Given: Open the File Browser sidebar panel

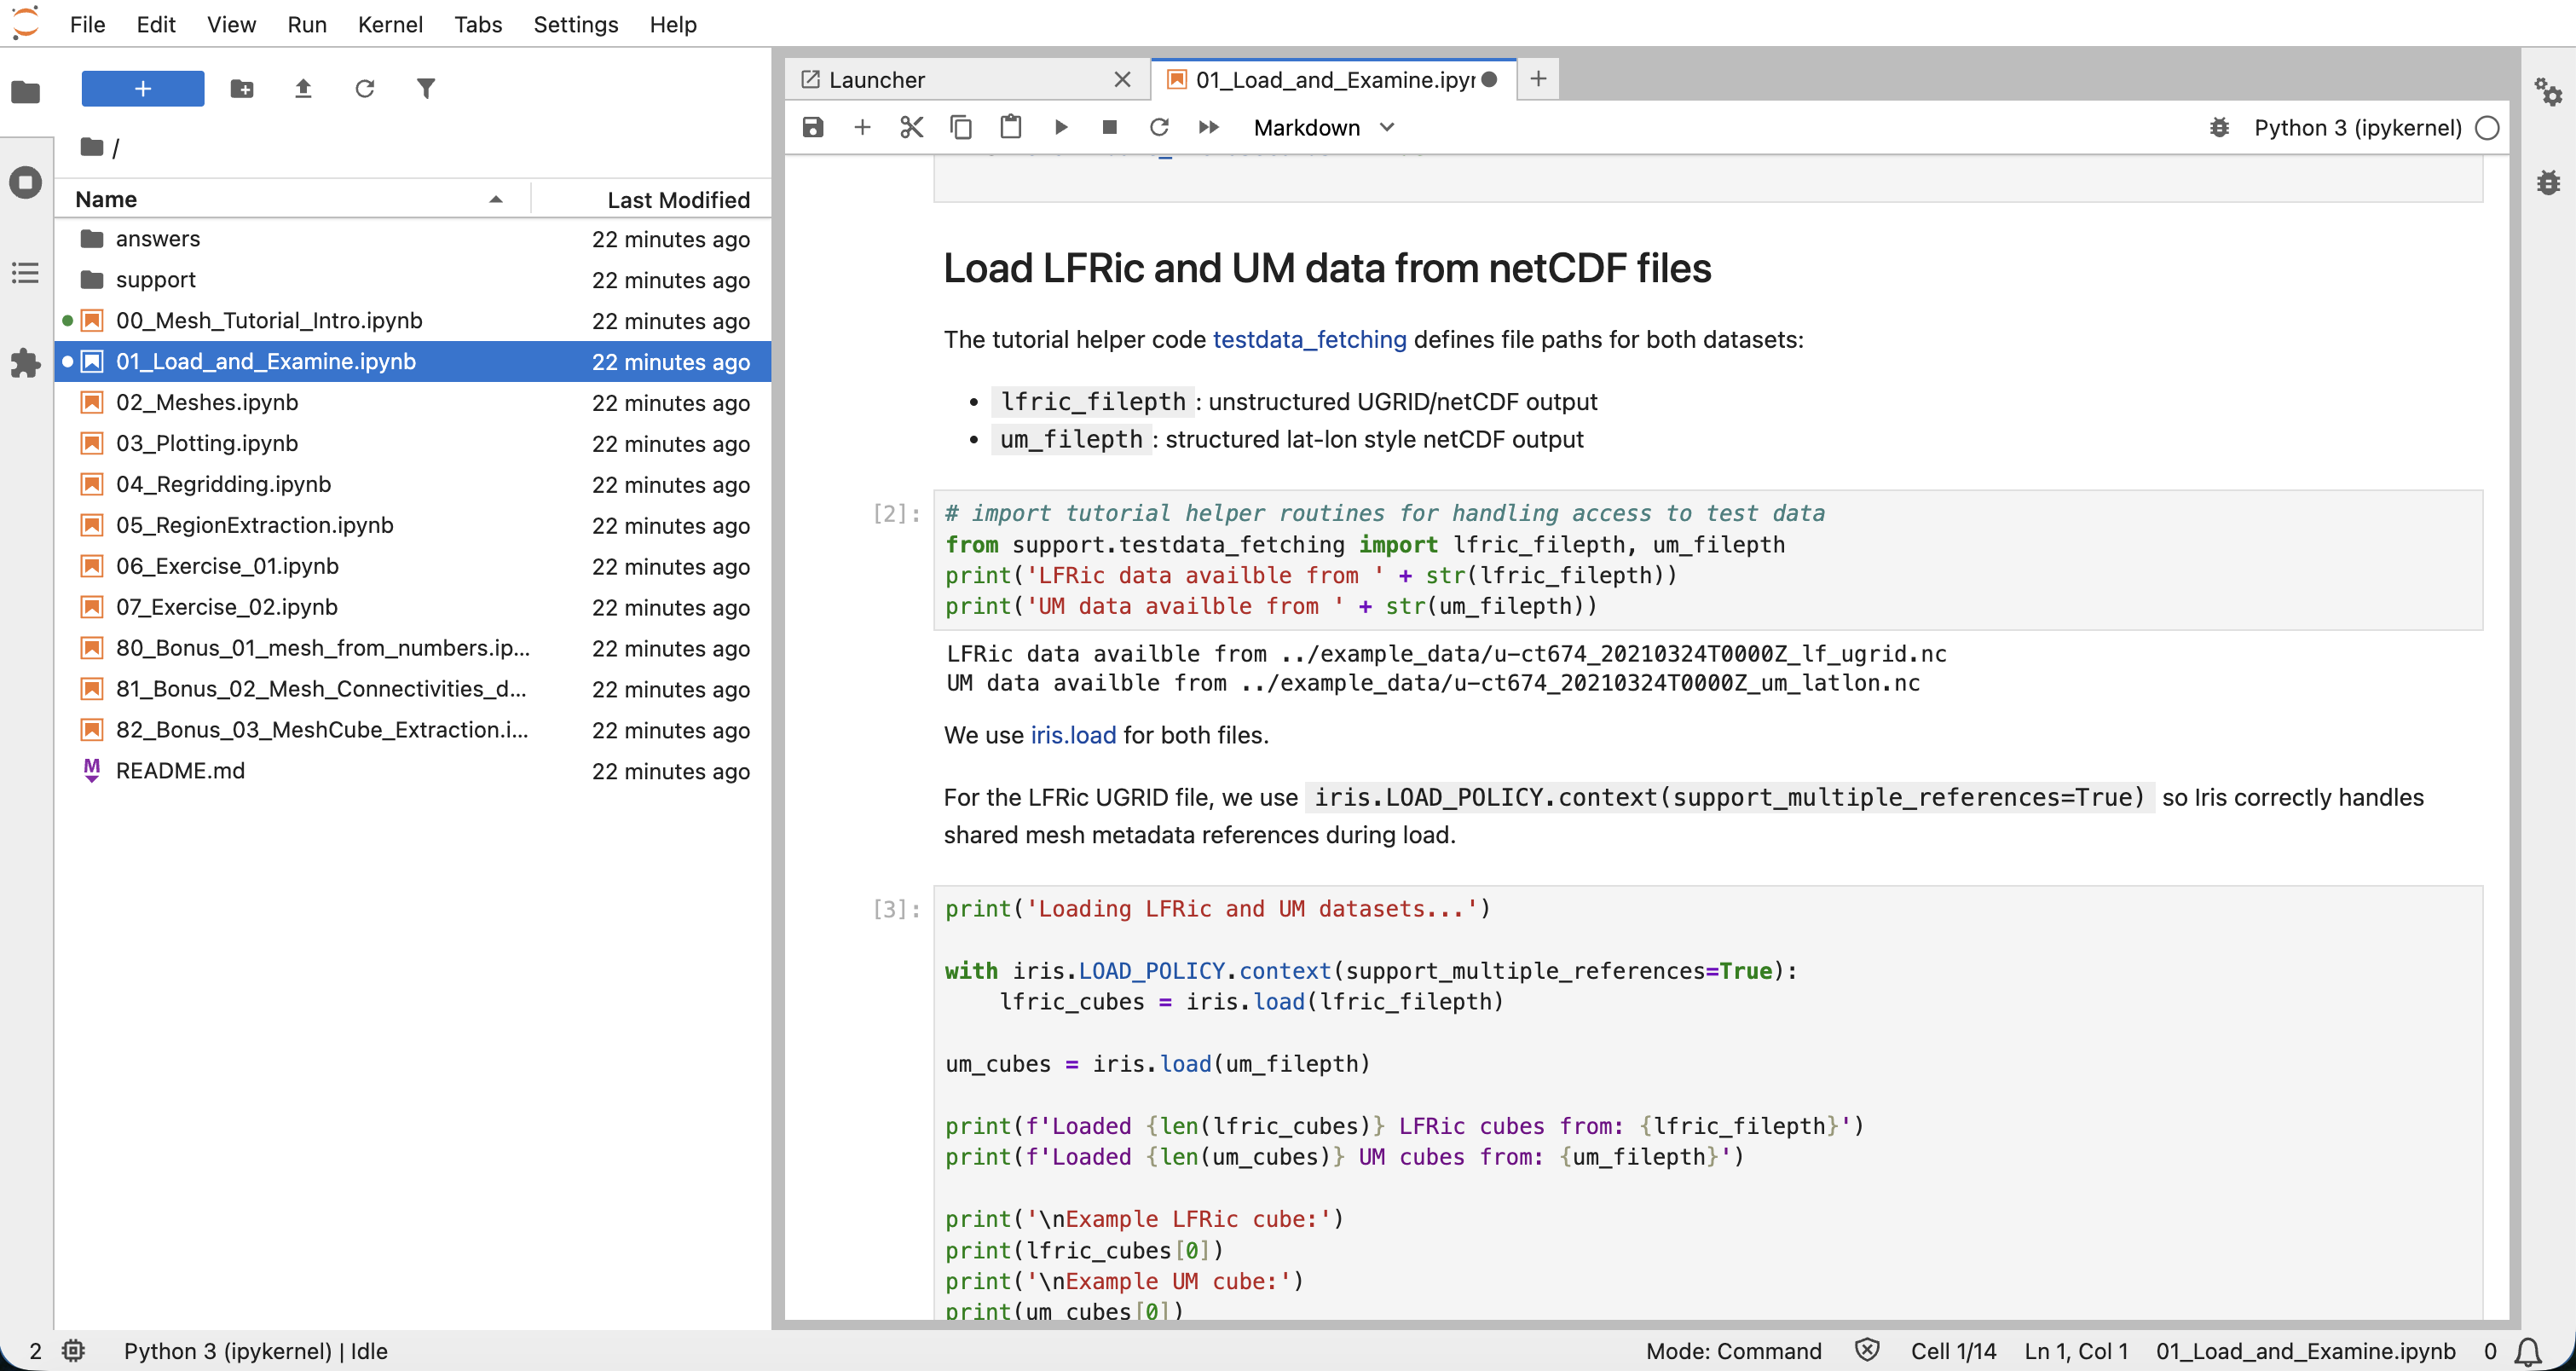Looking at the screenshot, I should [26, 92].
